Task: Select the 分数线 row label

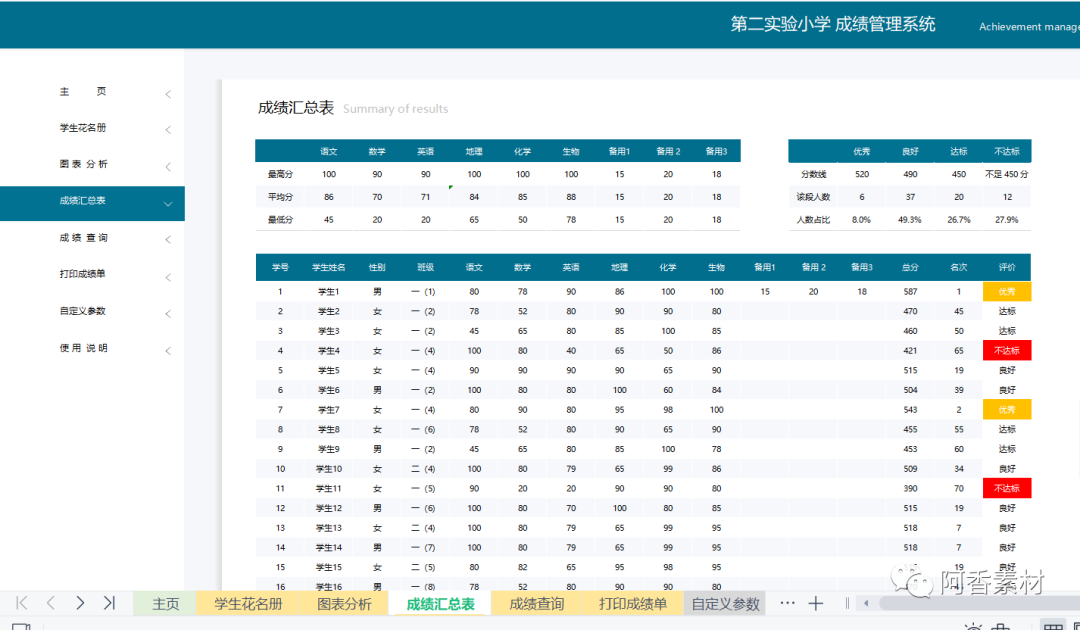Action: click(813, 174)
